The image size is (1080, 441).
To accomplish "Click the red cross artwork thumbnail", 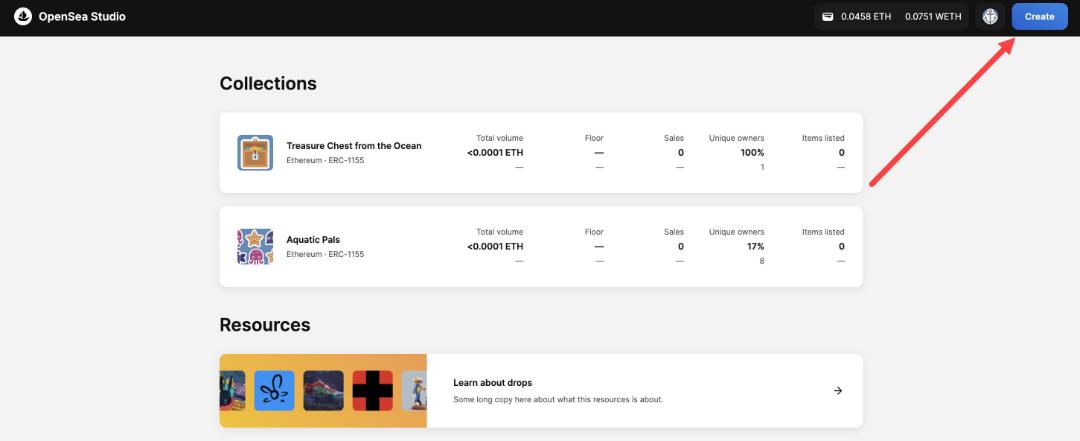I will (373, 391).
